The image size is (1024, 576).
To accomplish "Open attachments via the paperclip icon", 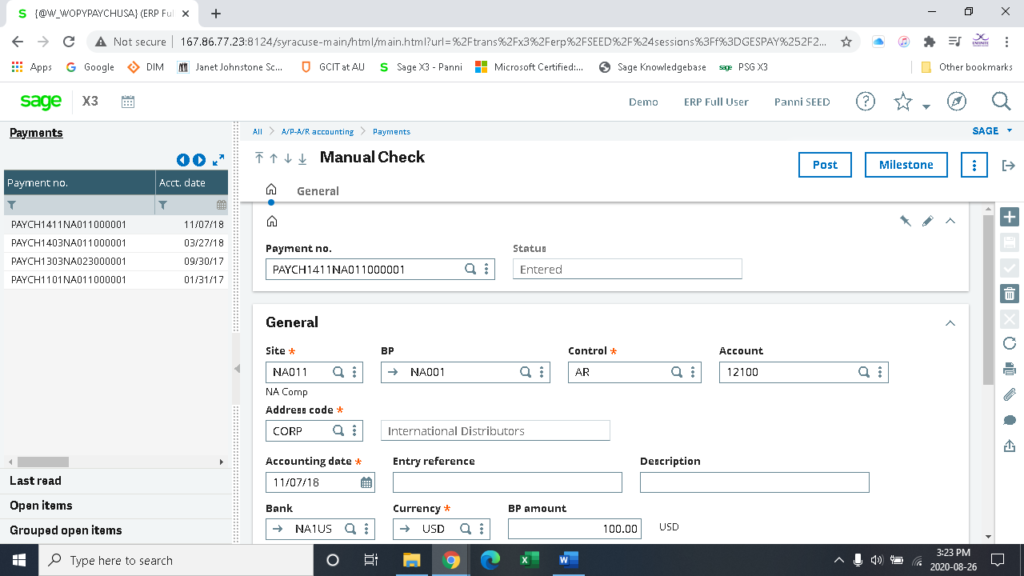I will (x=1009, y=394).
